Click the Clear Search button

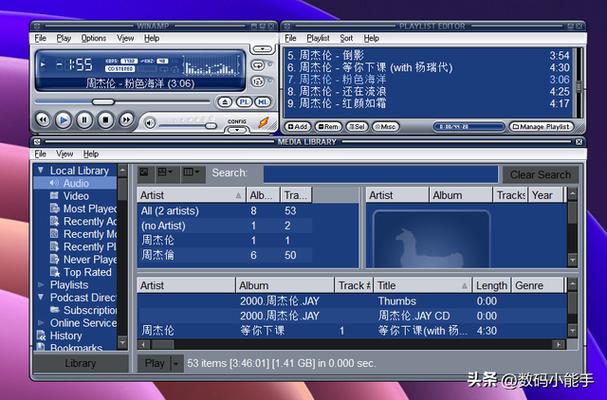(x=540, y=175)
